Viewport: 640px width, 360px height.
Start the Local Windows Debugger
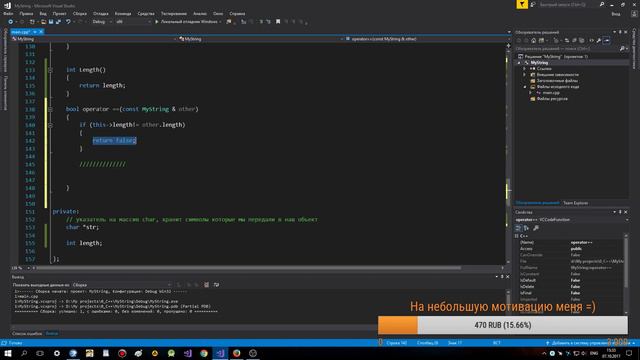[187, 22]
